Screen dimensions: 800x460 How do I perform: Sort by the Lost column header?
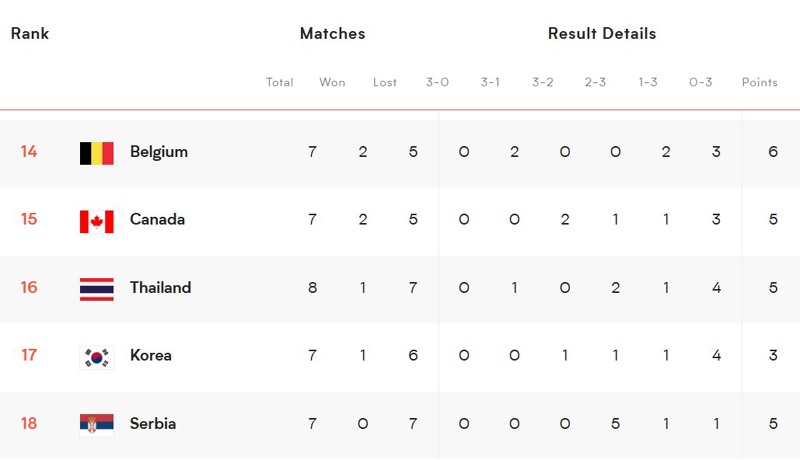point(385,82)
